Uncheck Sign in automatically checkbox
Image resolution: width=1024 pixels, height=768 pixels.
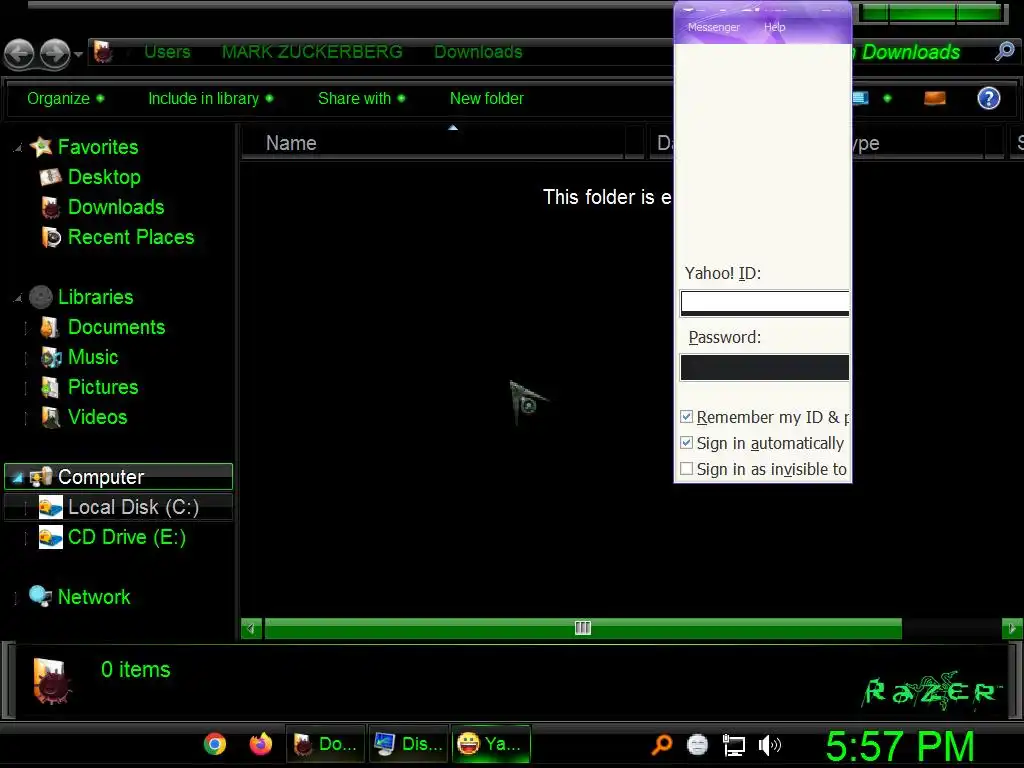tap(686, 443)
